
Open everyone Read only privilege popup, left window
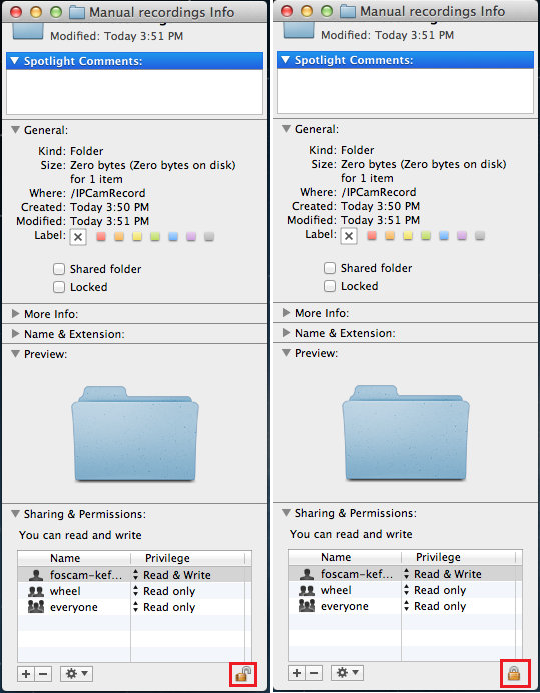point(164,607)
